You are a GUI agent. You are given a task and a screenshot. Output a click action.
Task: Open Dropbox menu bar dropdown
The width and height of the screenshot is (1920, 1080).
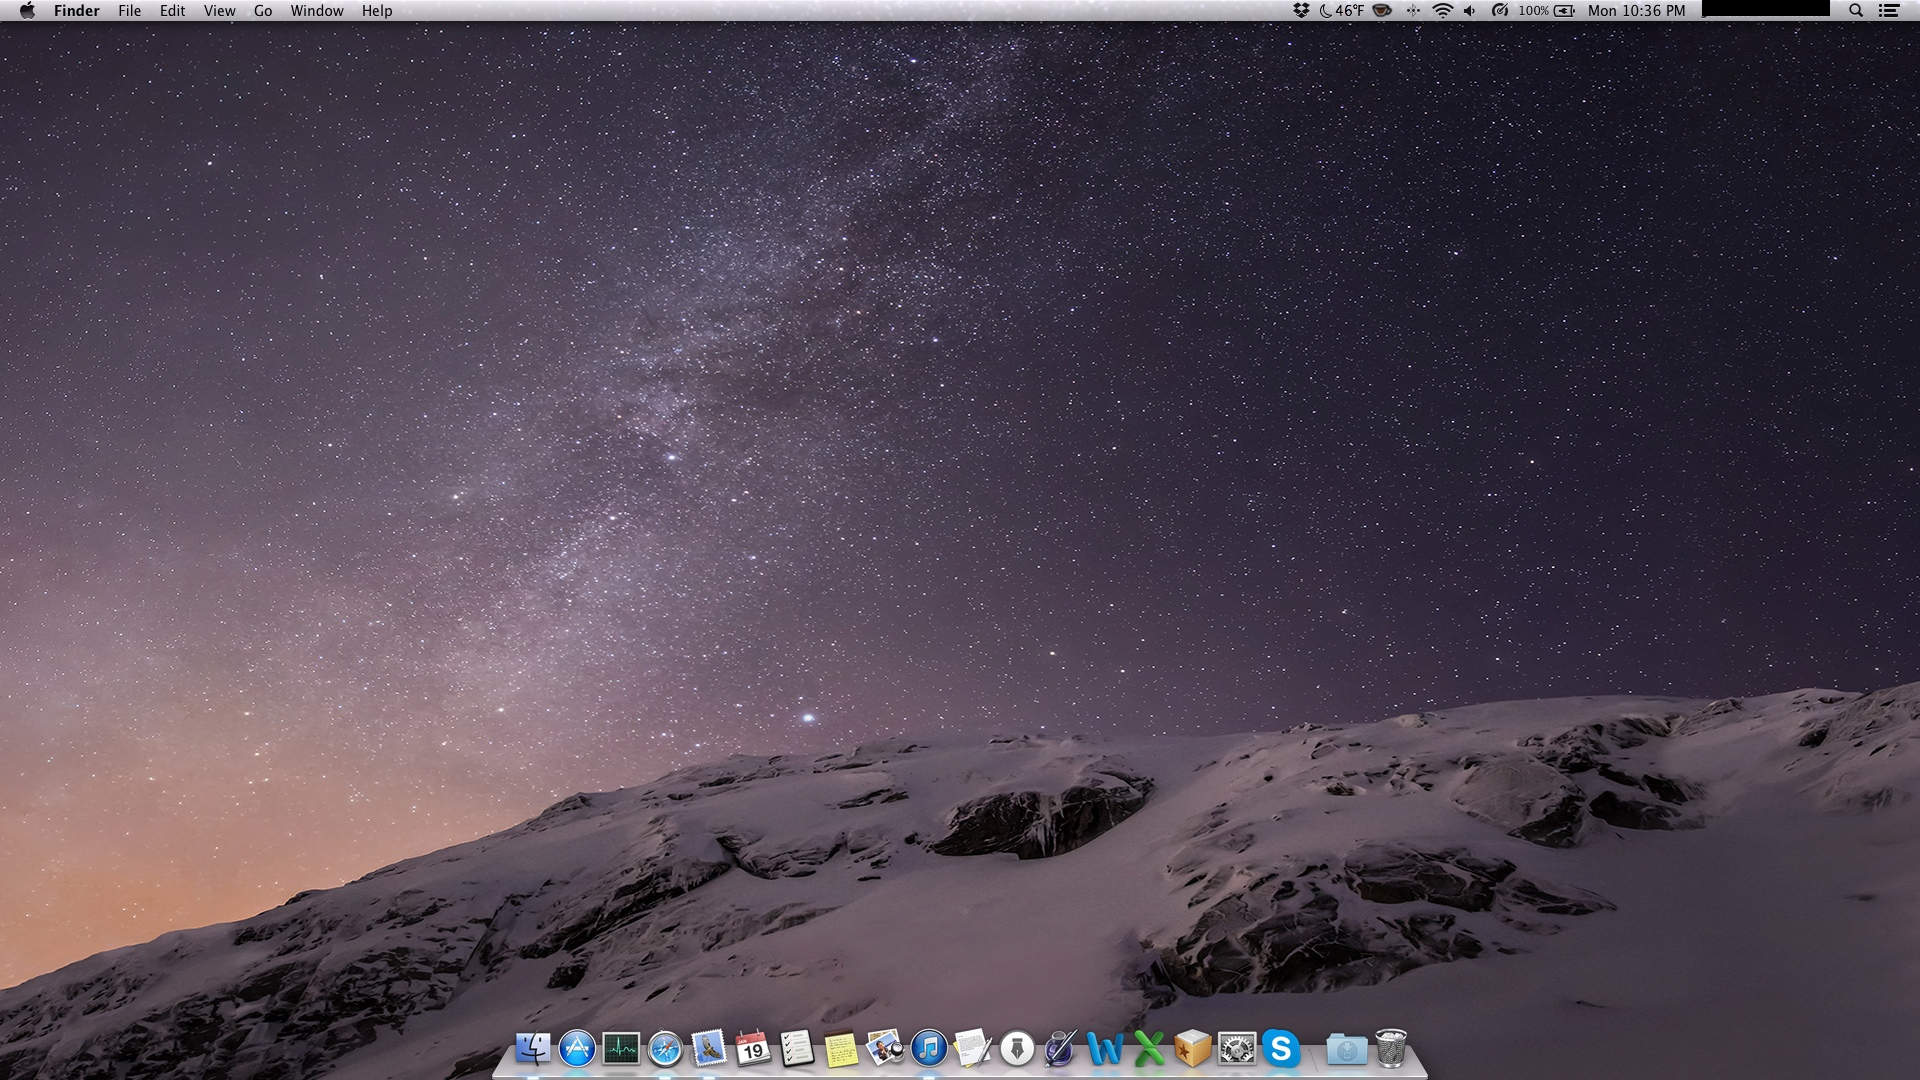pyautogui.click(x=1301, y=11)
